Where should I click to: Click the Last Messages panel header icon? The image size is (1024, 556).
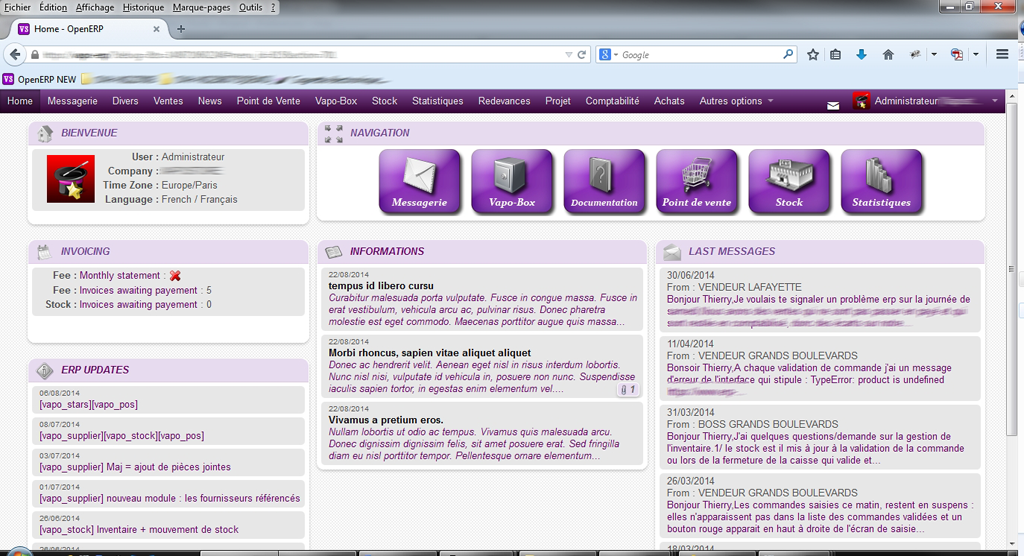point(672,252)
